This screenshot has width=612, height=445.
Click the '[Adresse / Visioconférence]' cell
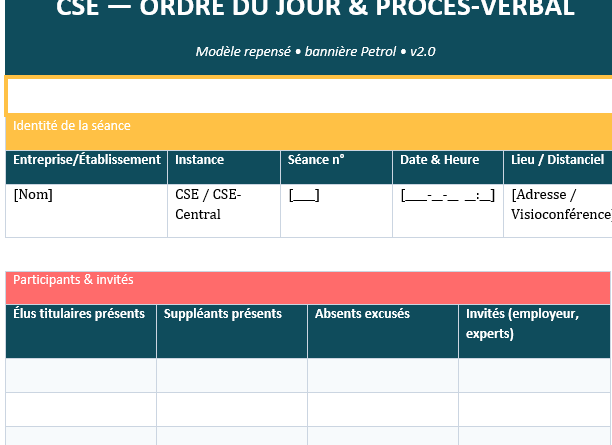(558, 210)
